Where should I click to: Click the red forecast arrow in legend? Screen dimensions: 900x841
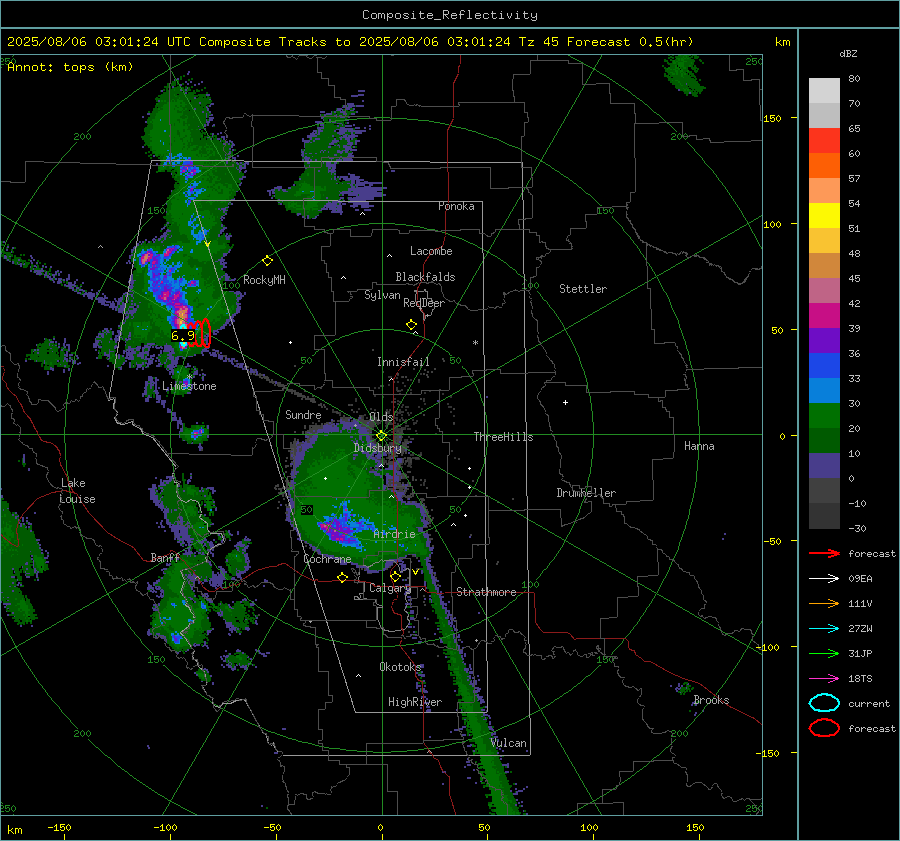pos(824,553)
